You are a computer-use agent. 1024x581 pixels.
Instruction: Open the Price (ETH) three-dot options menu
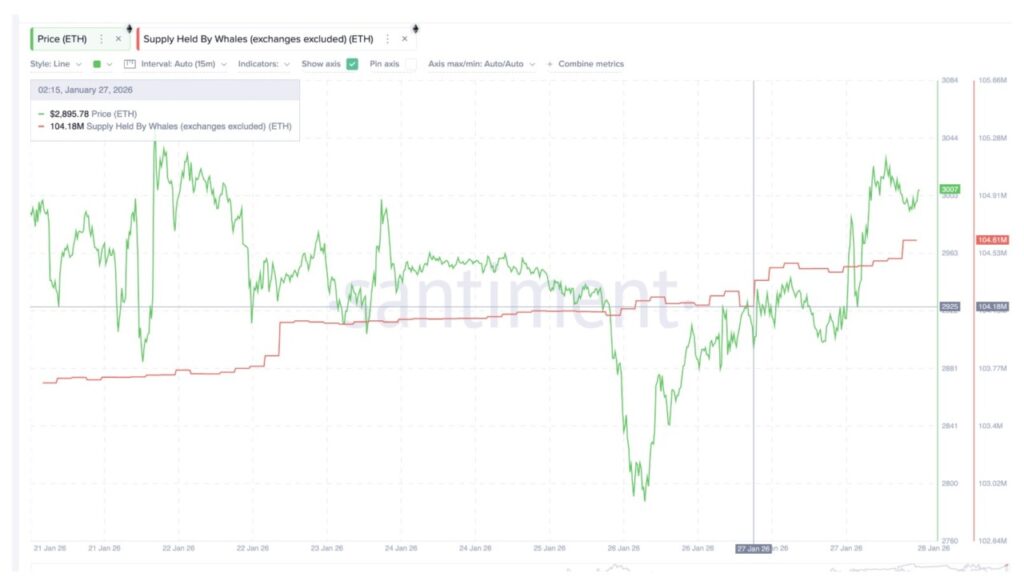[101, 39]
